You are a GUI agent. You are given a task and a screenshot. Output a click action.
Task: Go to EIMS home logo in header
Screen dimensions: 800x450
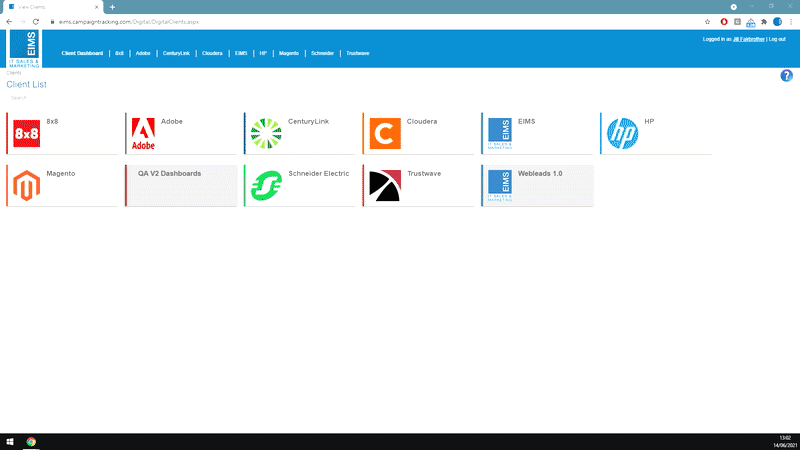click(x=24, y=48)
